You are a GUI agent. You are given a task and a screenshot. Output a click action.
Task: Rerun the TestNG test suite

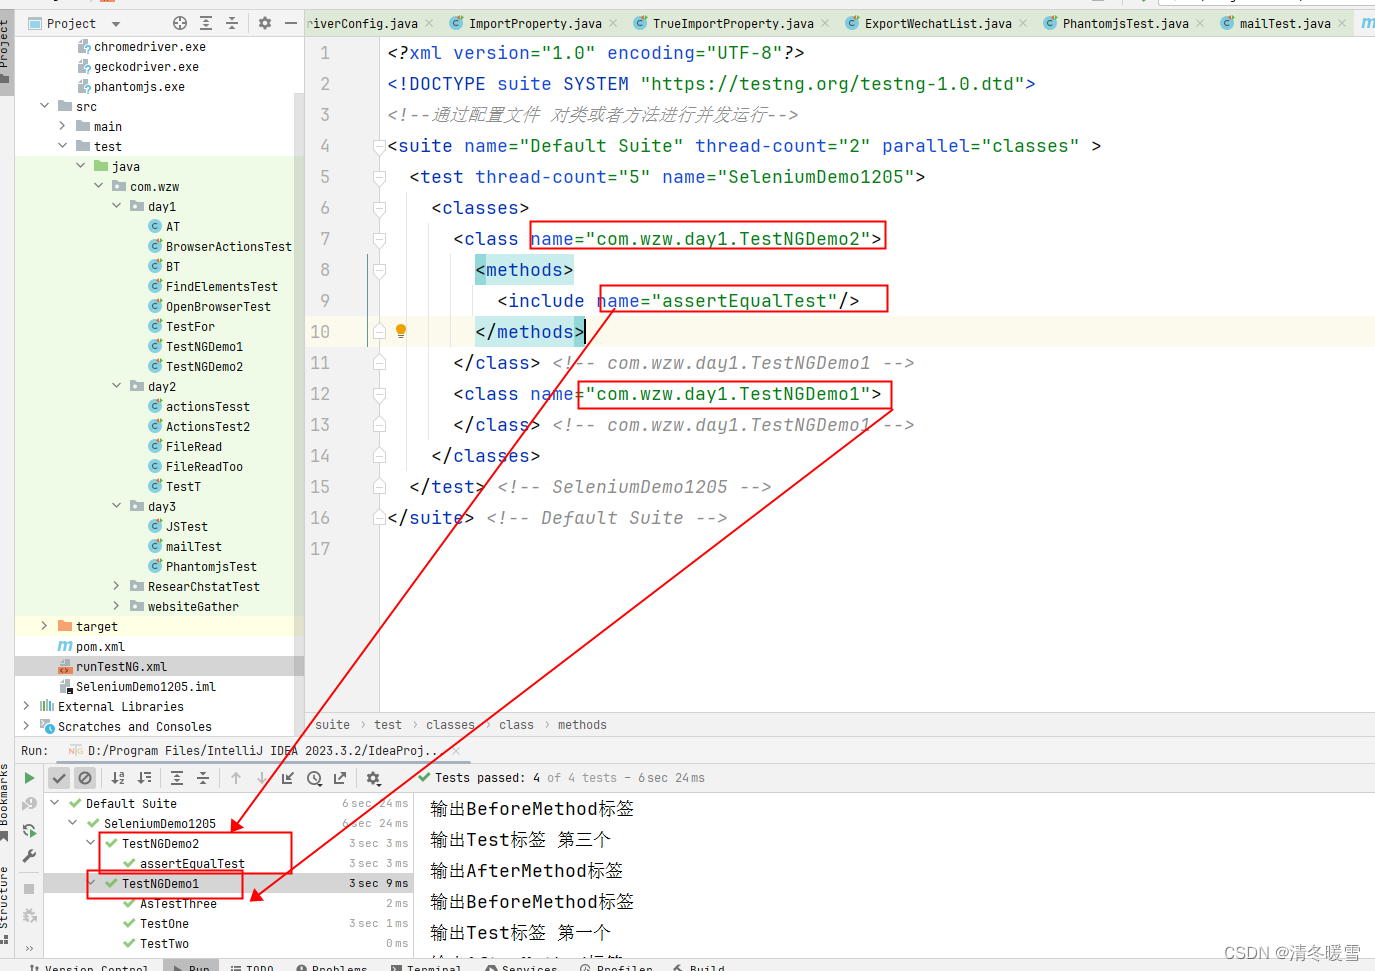(x=30, y=778)
